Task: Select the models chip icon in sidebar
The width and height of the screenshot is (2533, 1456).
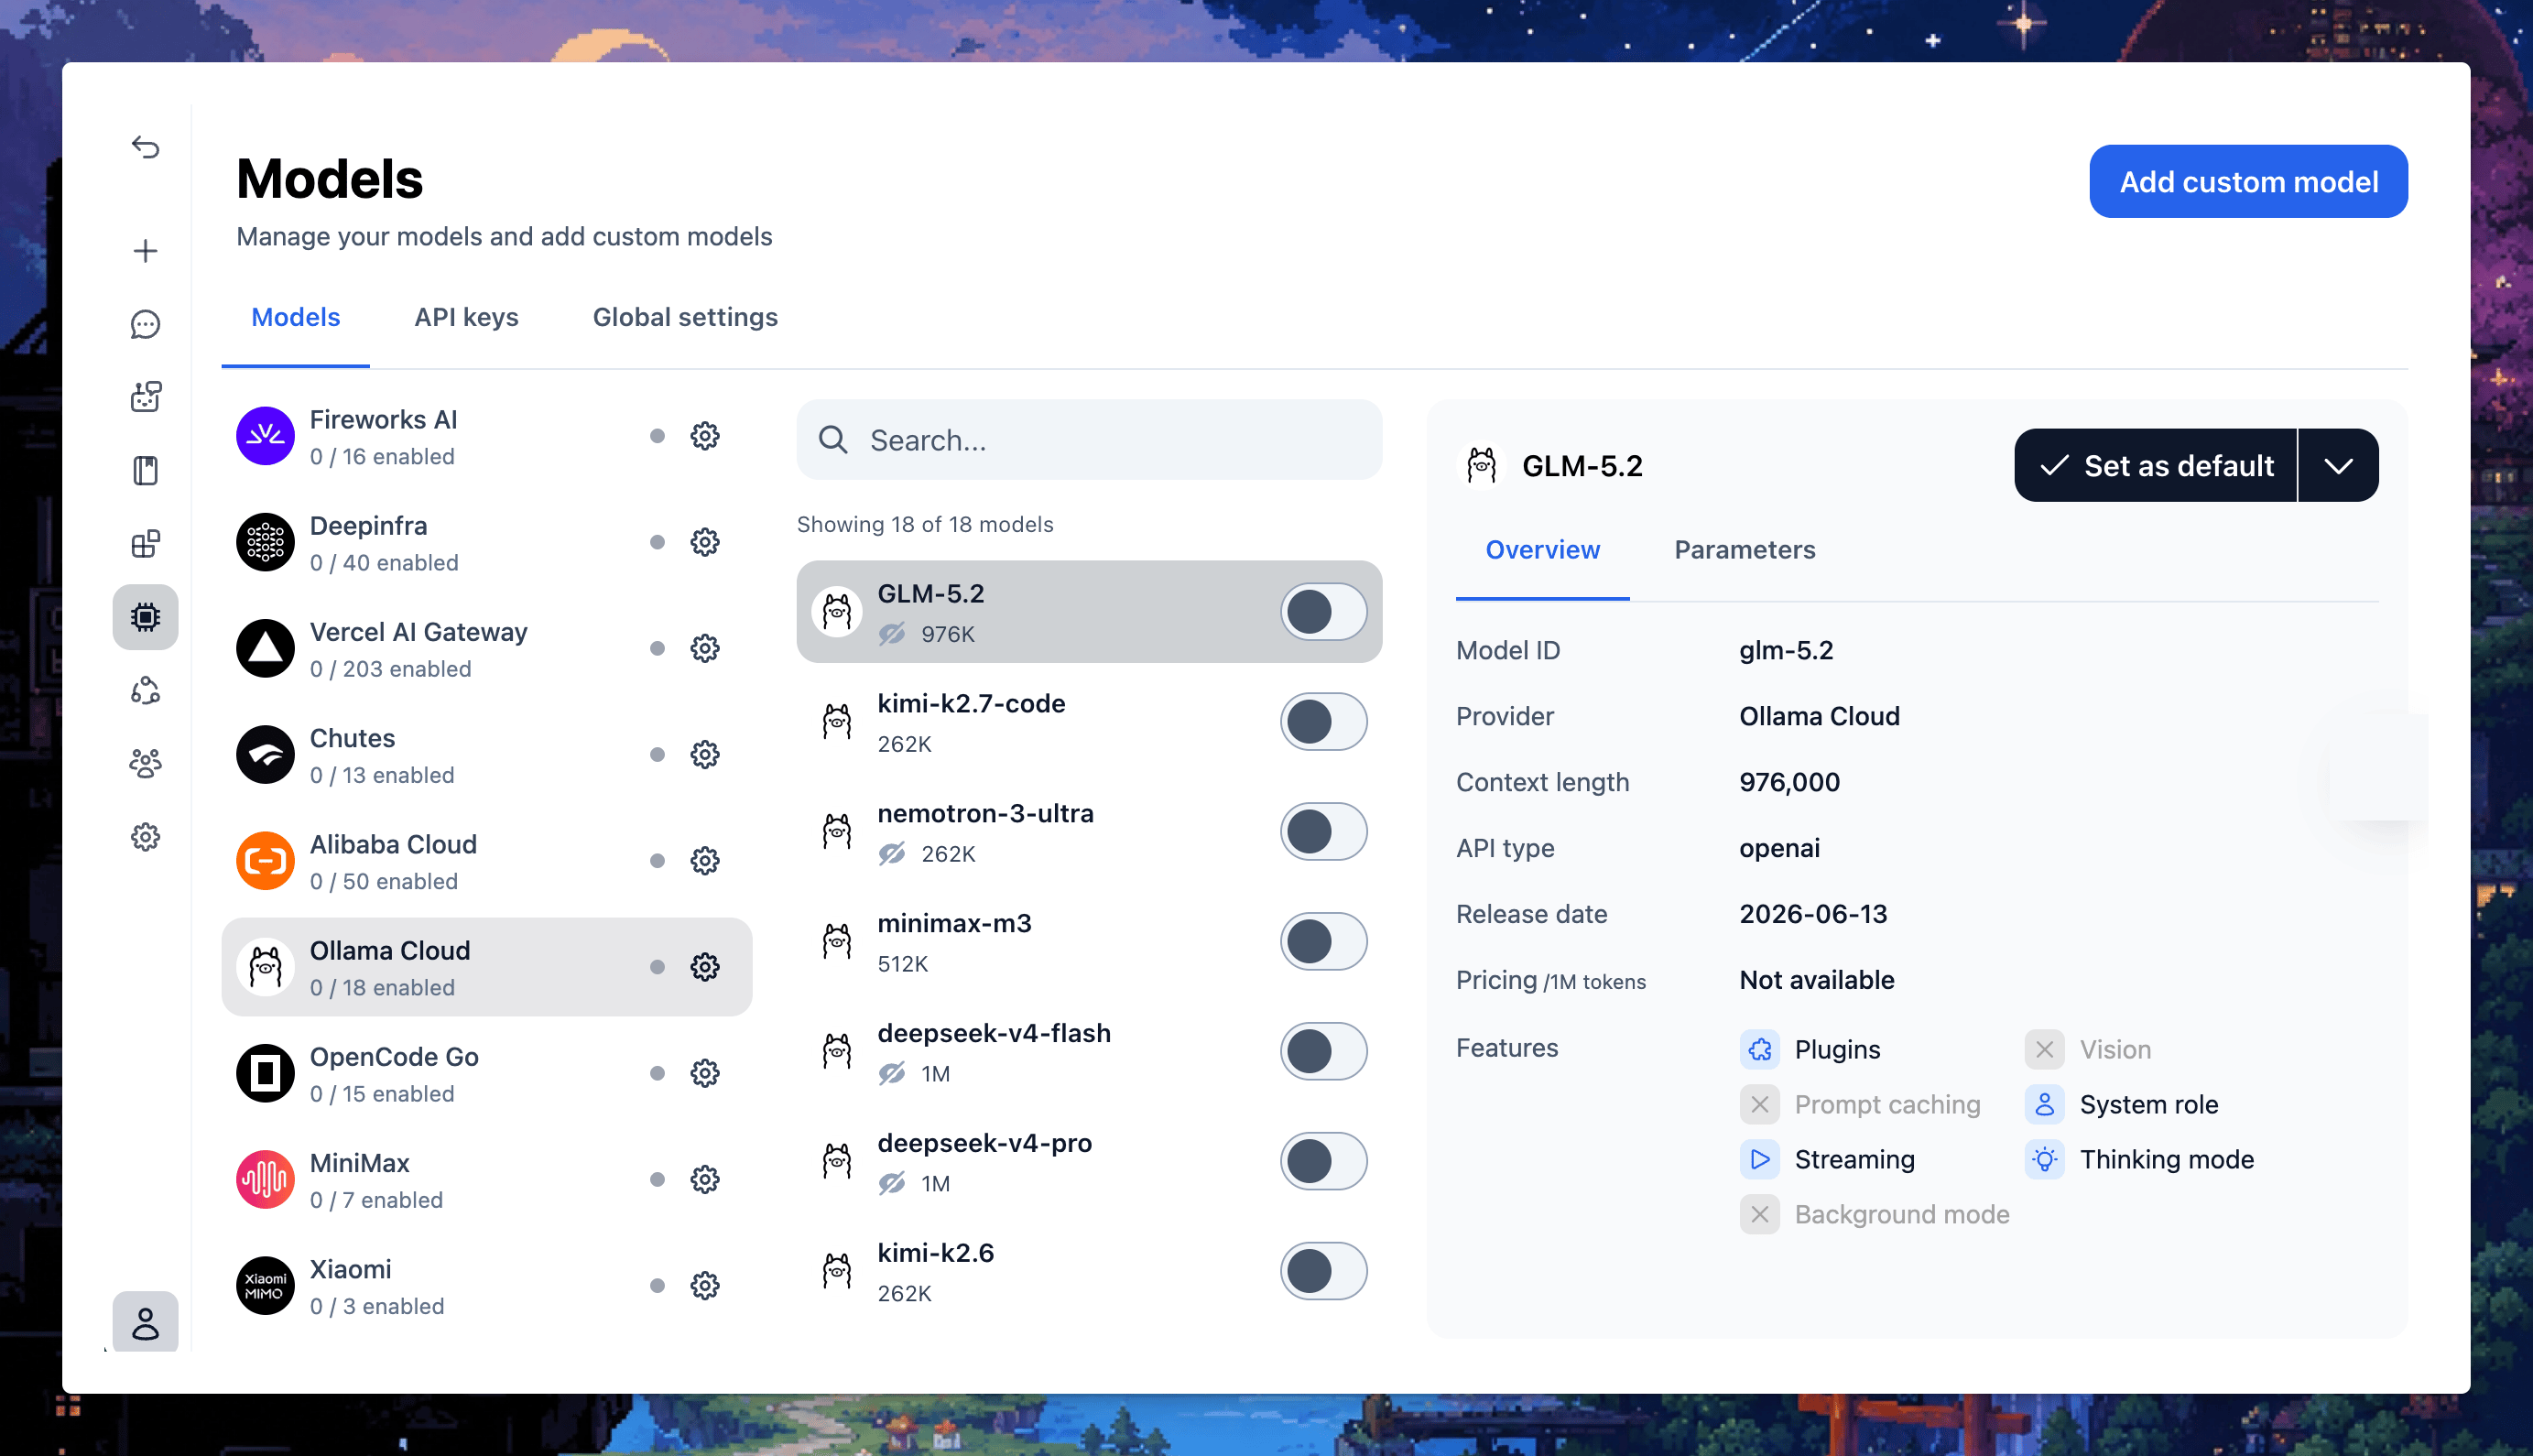Action: 146,617
